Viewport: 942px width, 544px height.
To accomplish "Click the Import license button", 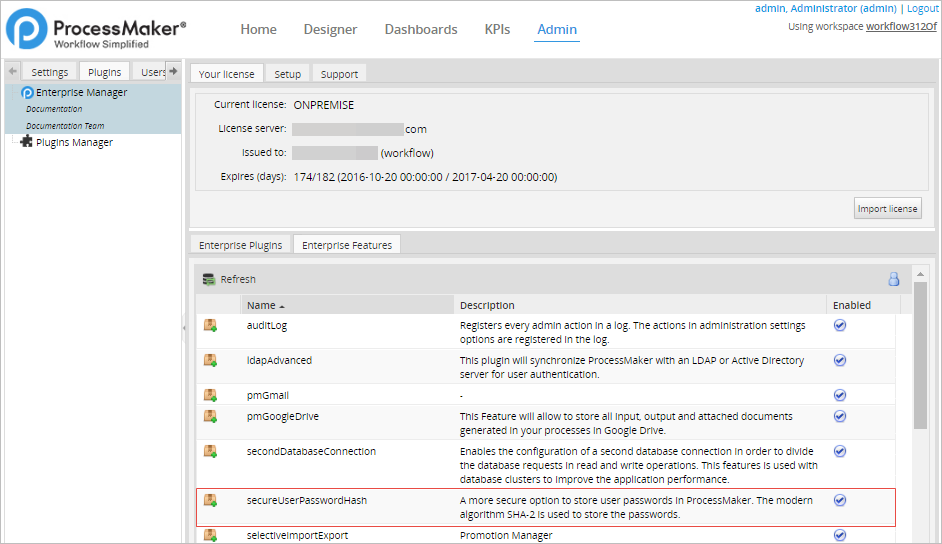I will click(888, 209).
